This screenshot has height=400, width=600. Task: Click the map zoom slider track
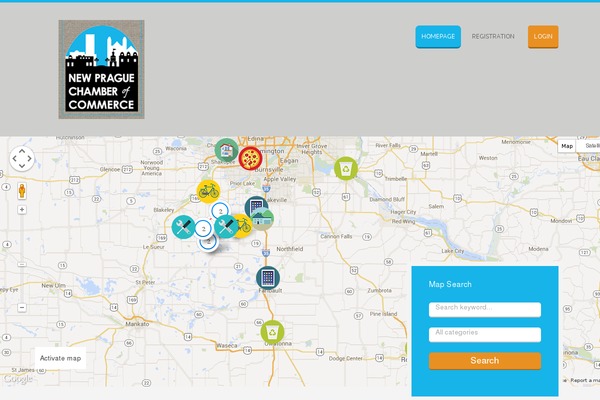pyautogui.click(x=22, y=259)
